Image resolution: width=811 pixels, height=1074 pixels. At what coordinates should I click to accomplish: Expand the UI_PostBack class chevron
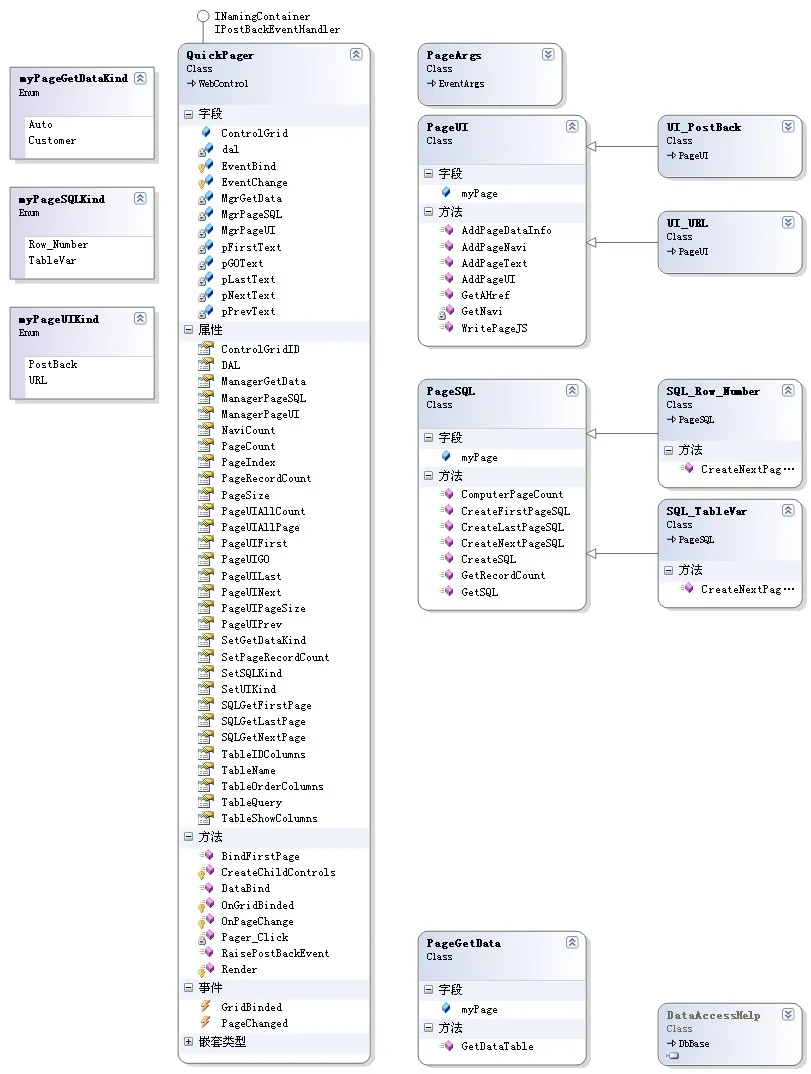pyautogui.click(x=788, y=126)
